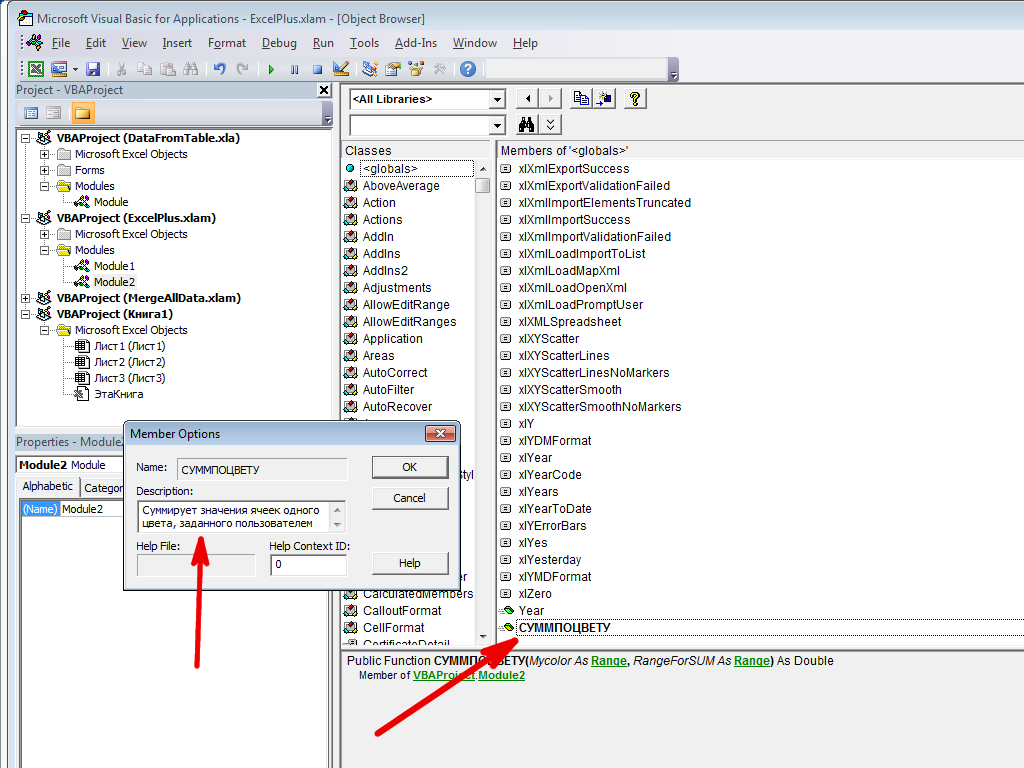Screen dimensions: 1024x768
Task: Click the Classes list scrollbar thumb
Action: point(483,185)
